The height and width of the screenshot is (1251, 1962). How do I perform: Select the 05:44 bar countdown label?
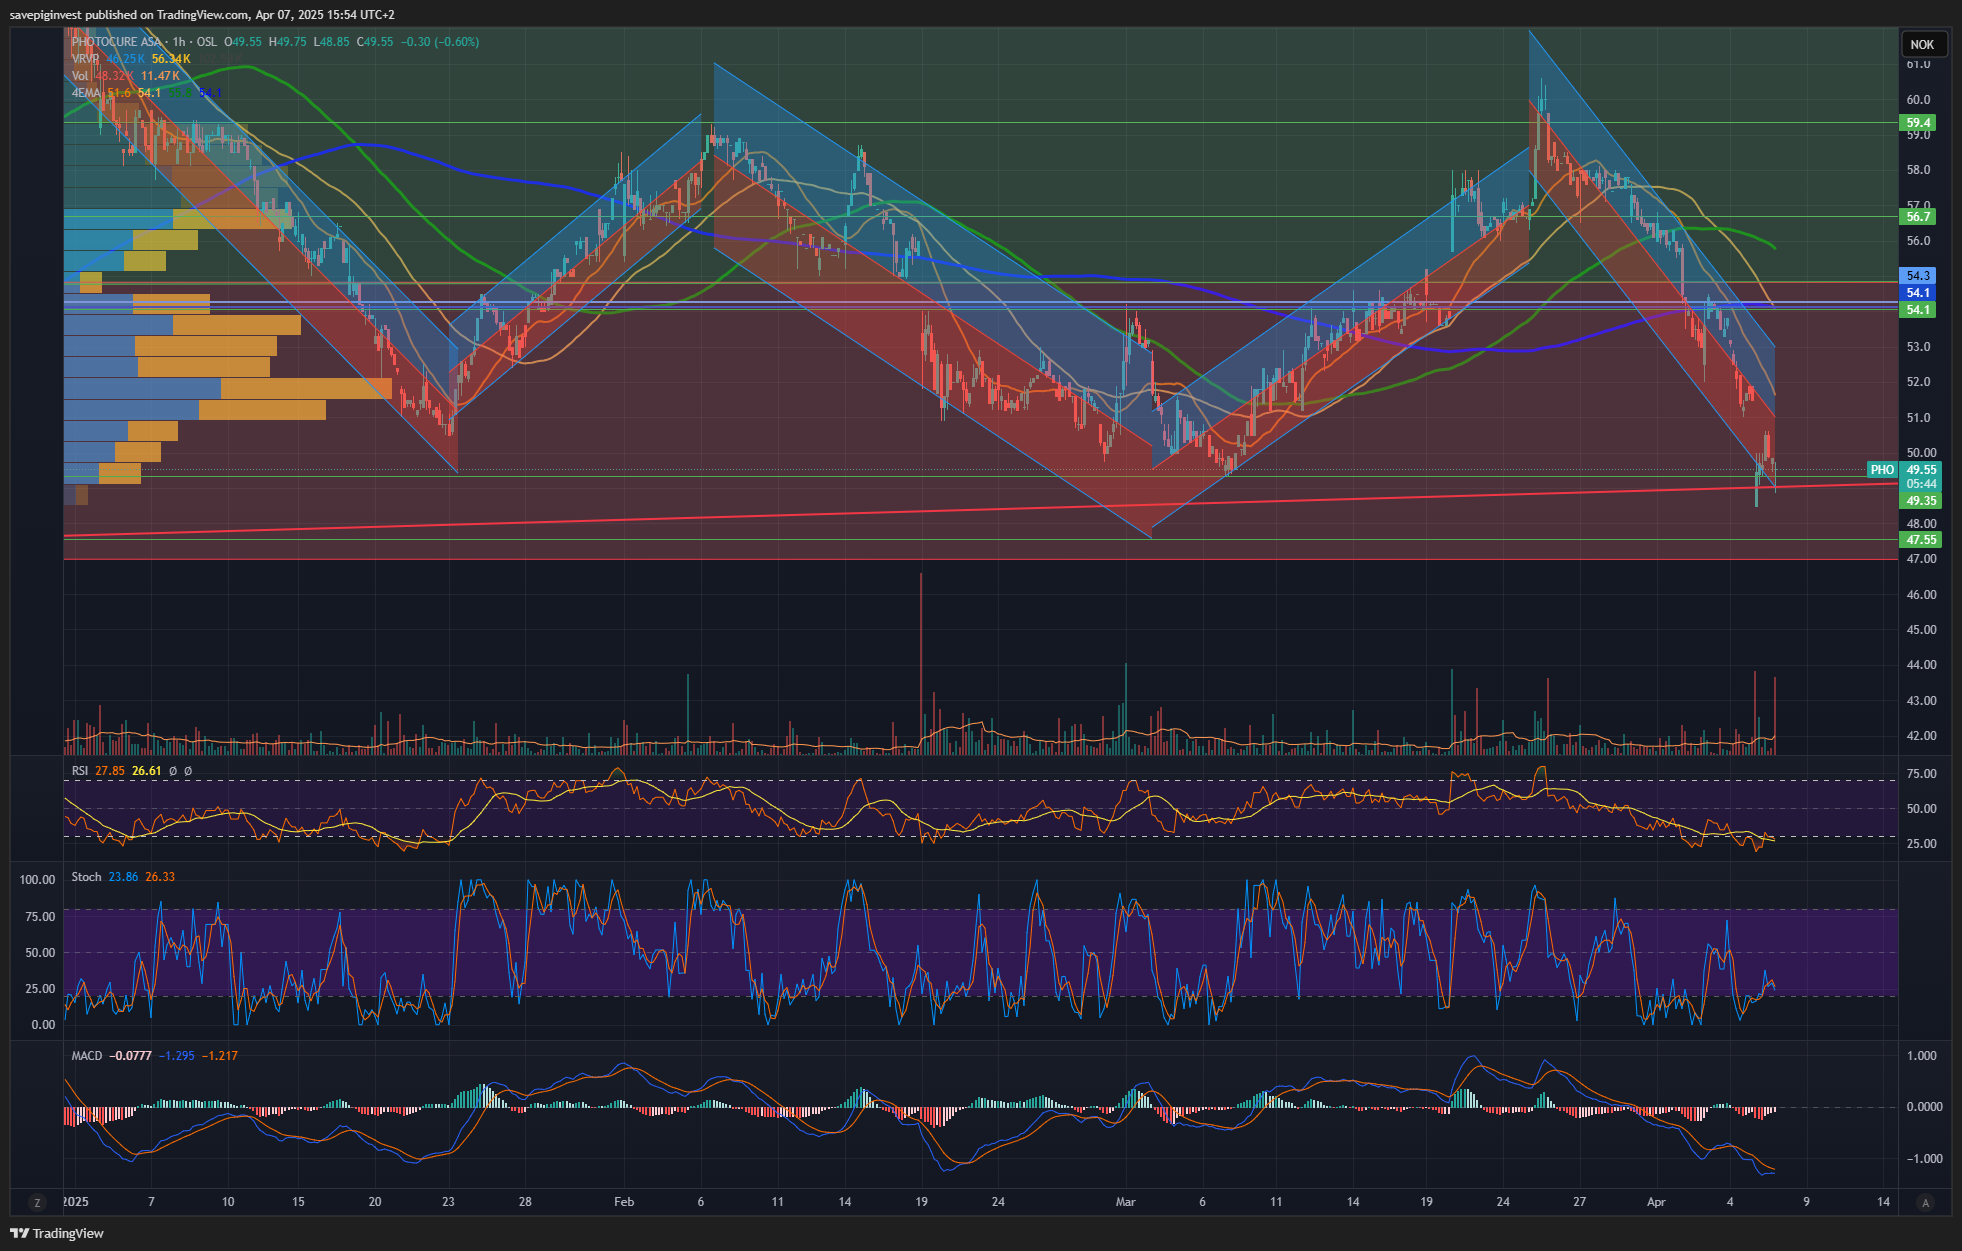[1920, 484]
